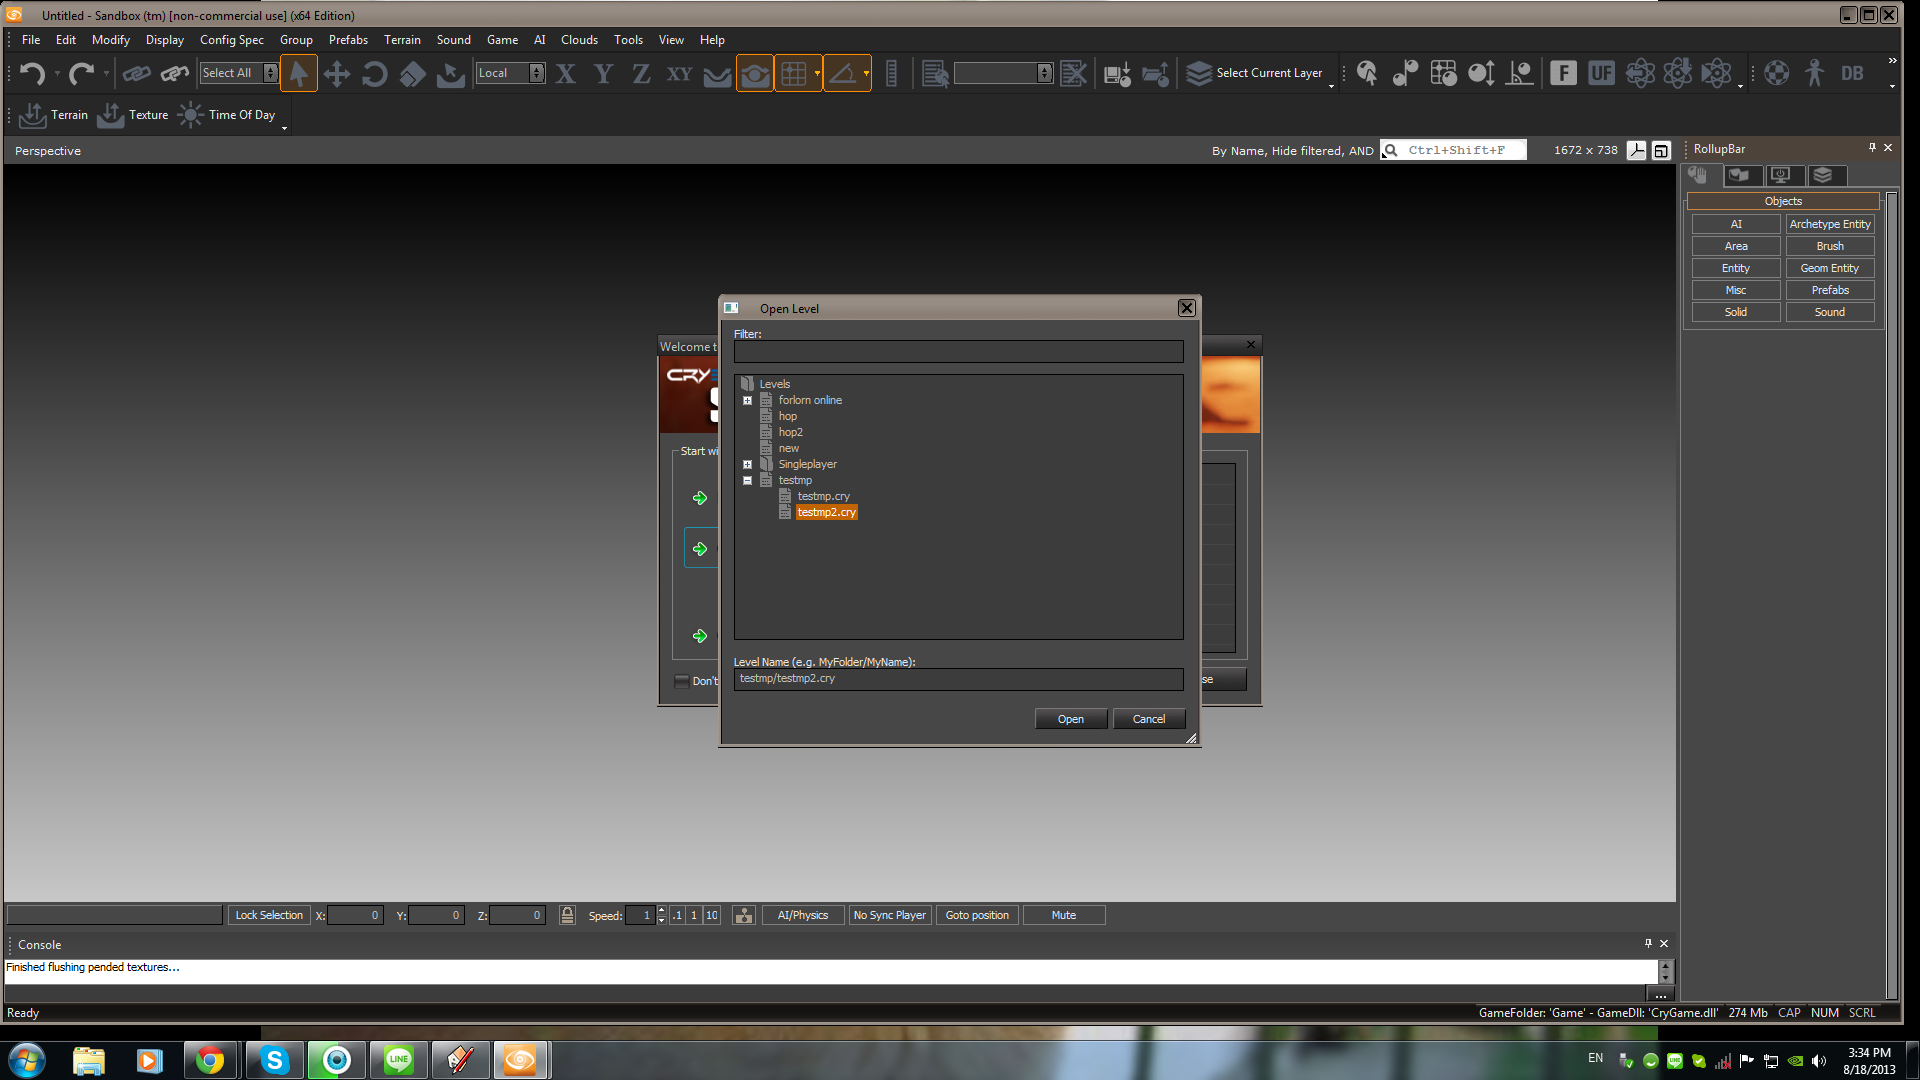Open Windows Explorer from the taskbar
Image resolution: width=1920 pixels, height=1080 pixels.
click(89, 1060)
